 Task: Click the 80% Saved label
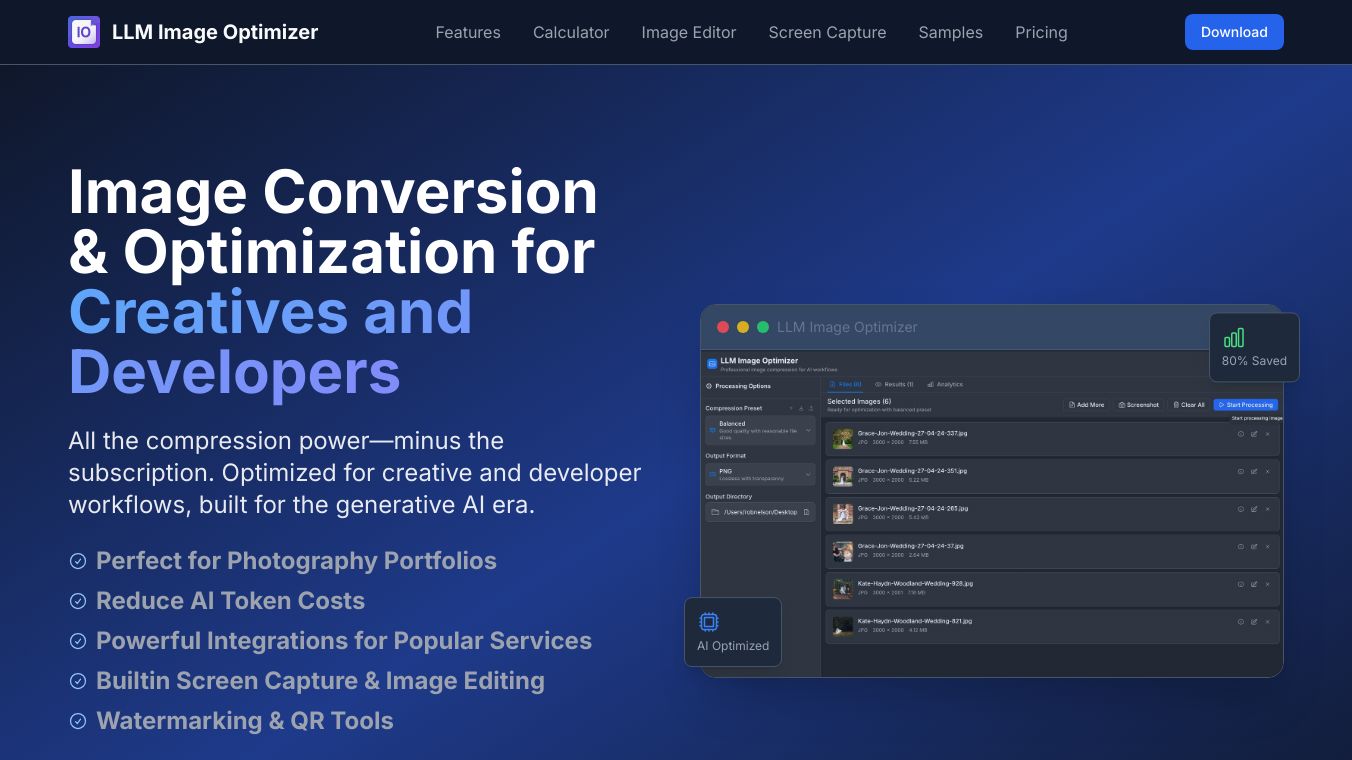click(x=1254, y=361)
